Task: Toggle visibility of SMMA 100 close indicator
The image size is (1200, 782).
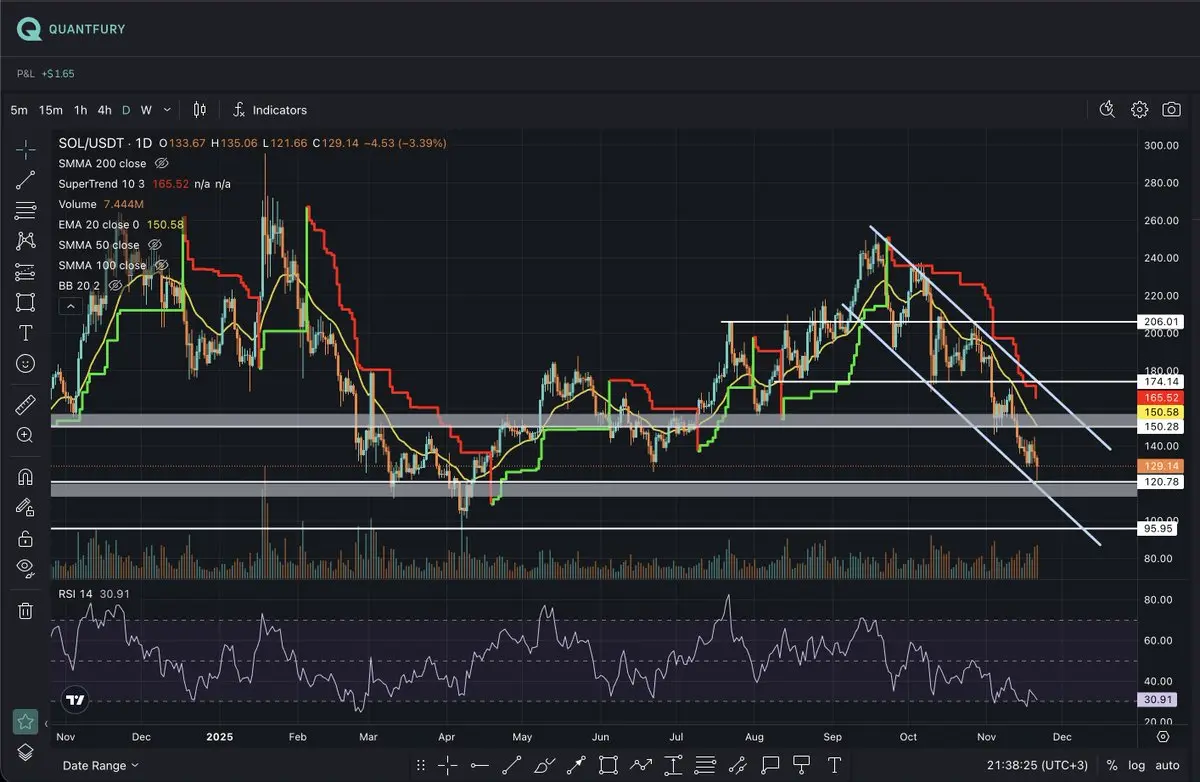Action: (x=162, y=265)
